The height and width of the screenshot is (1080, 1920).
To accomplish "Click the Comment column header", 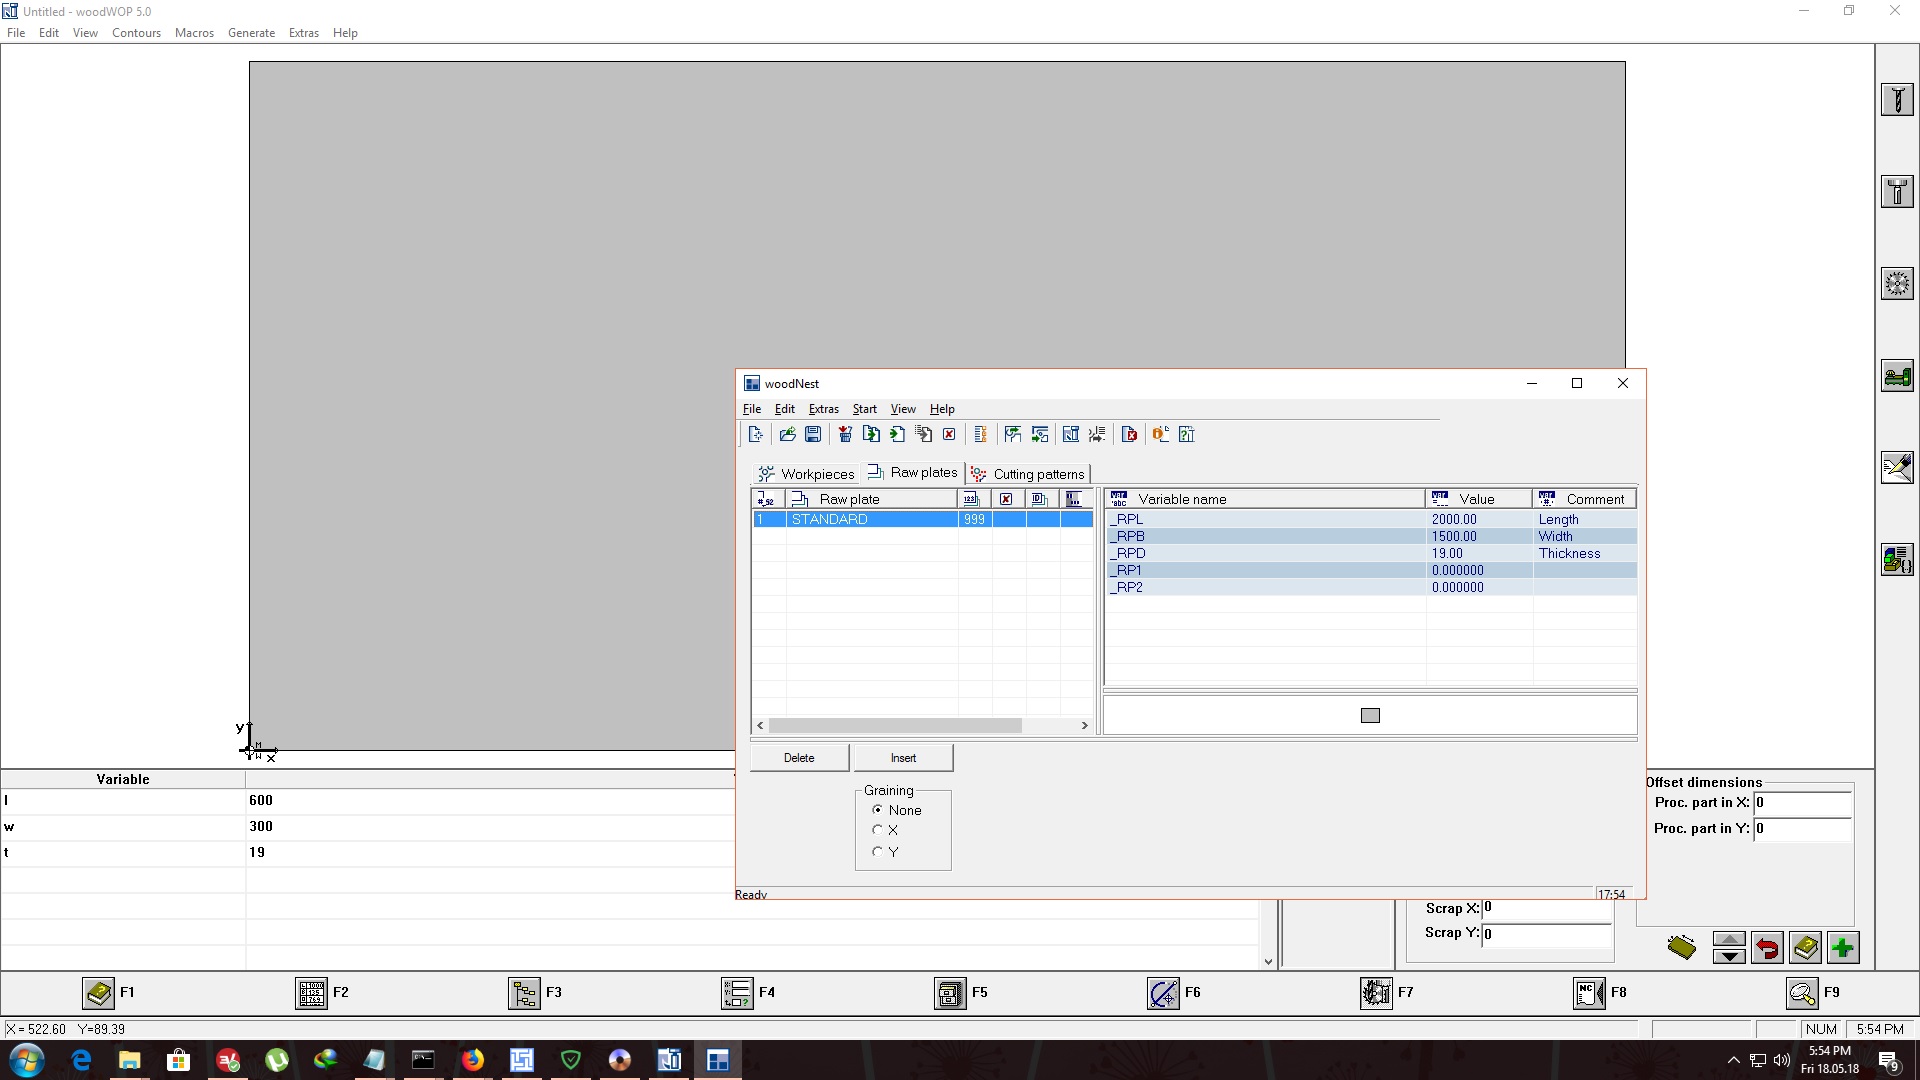I will [1585, 499].
